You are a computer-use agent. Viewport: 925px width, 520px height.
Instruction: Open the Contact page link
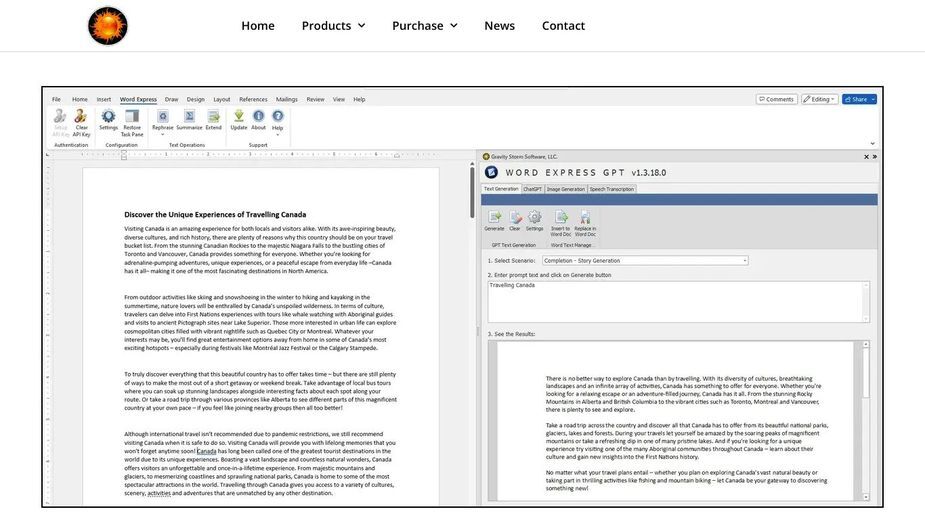click(563, 25)
